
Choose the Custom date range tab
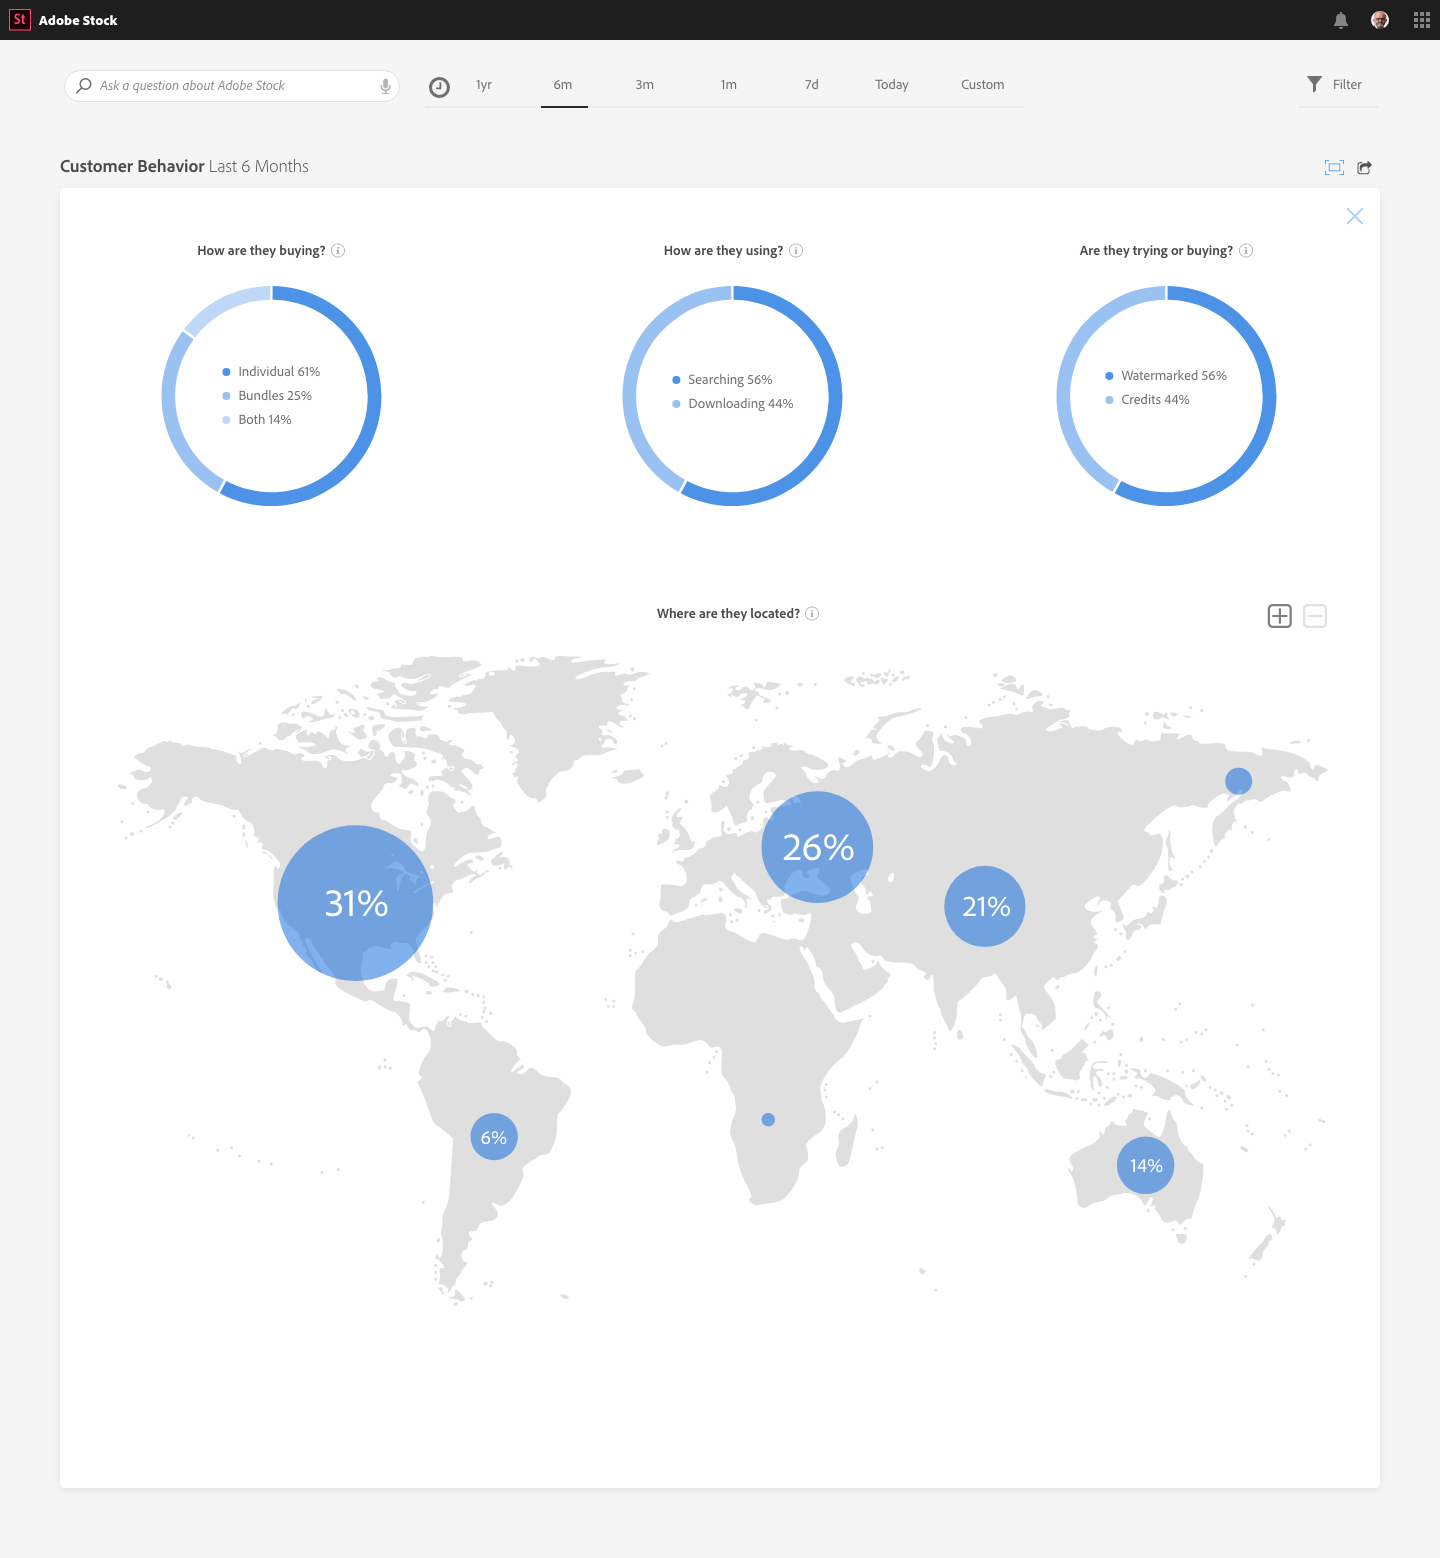[982, 85]
